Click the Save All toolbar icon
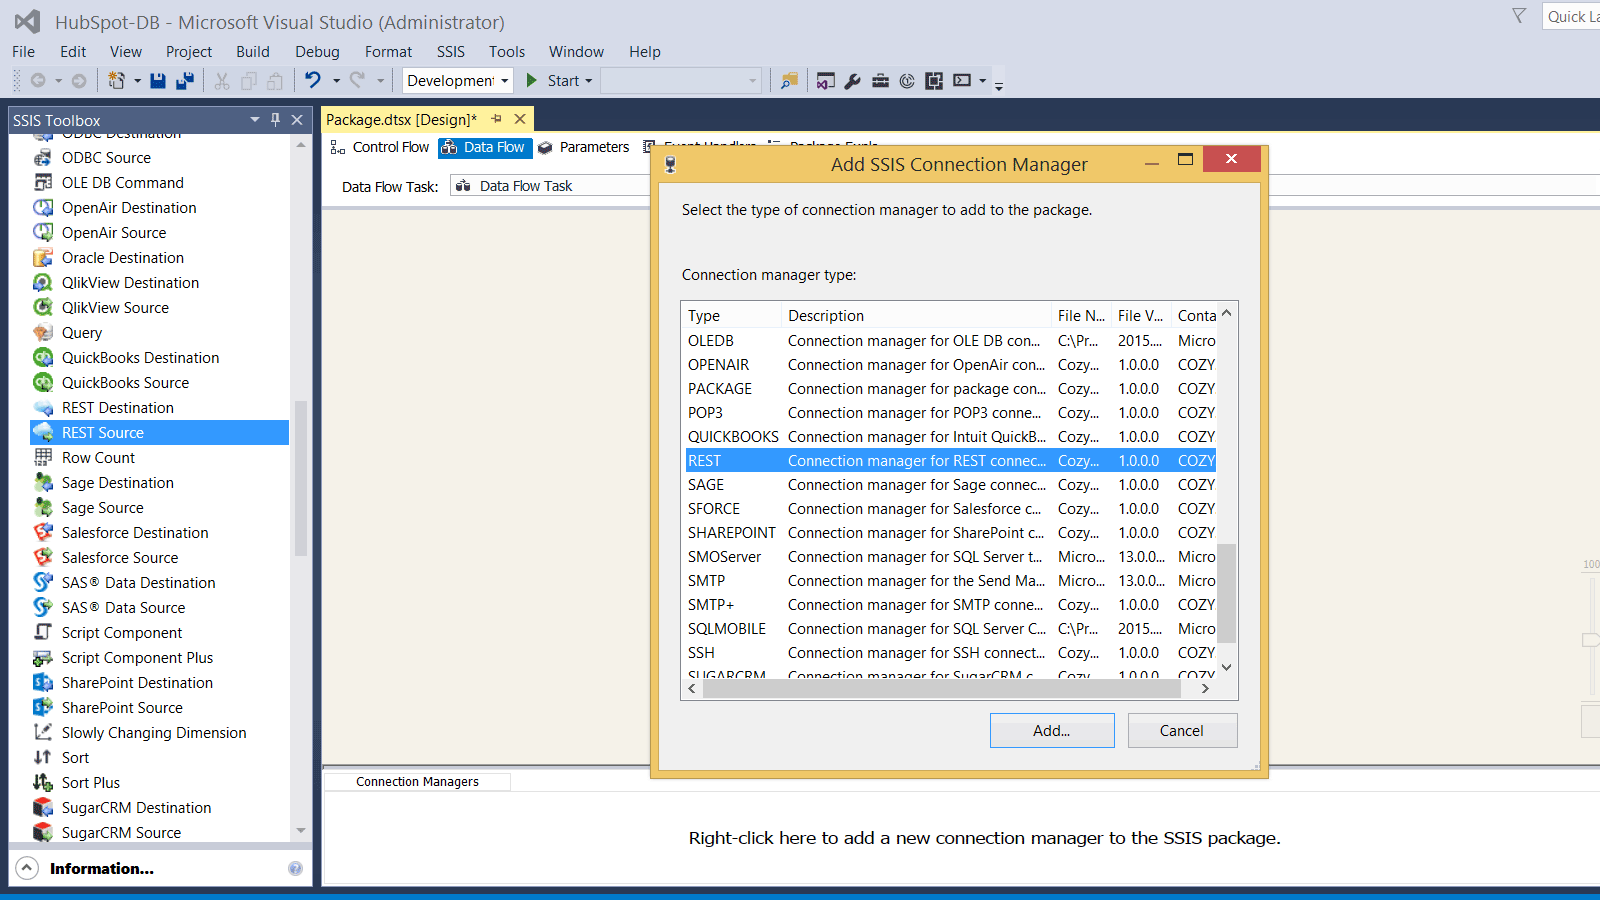 click(185, 81)
